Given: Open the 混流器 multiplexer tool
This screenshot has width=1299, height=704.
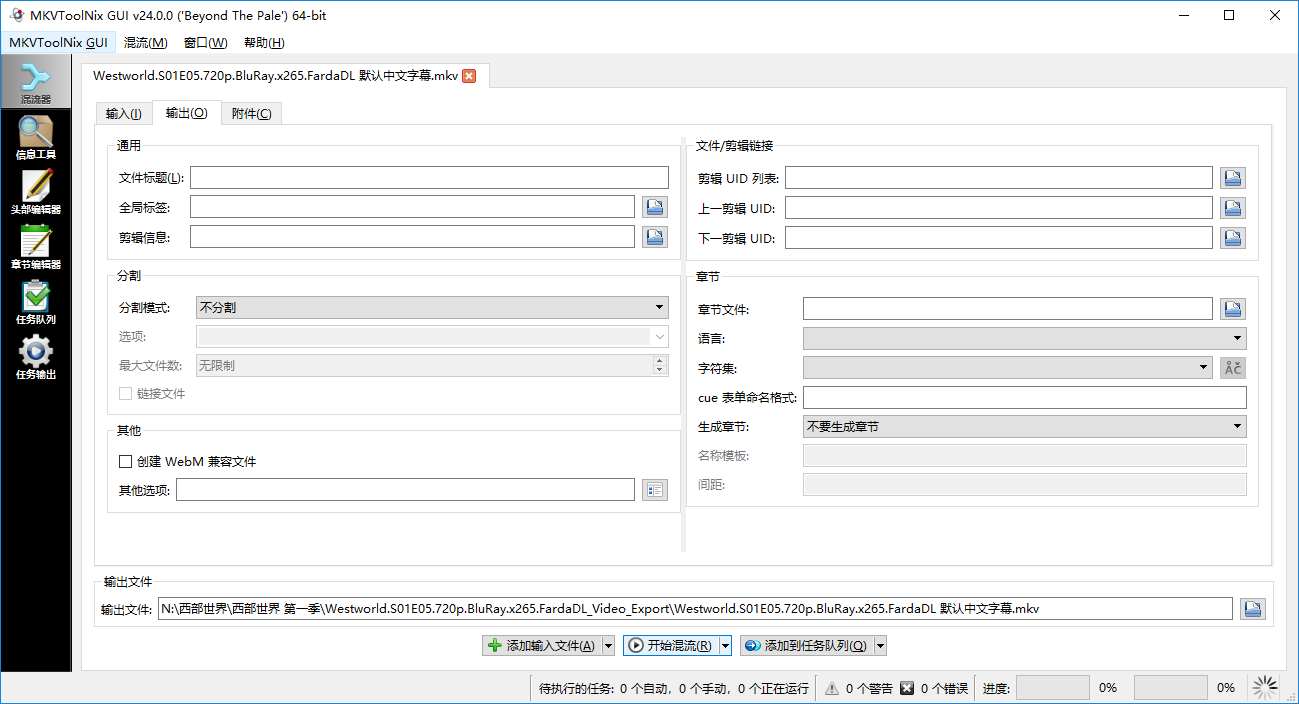Looking at the screenshot, I should pos(36,82).
